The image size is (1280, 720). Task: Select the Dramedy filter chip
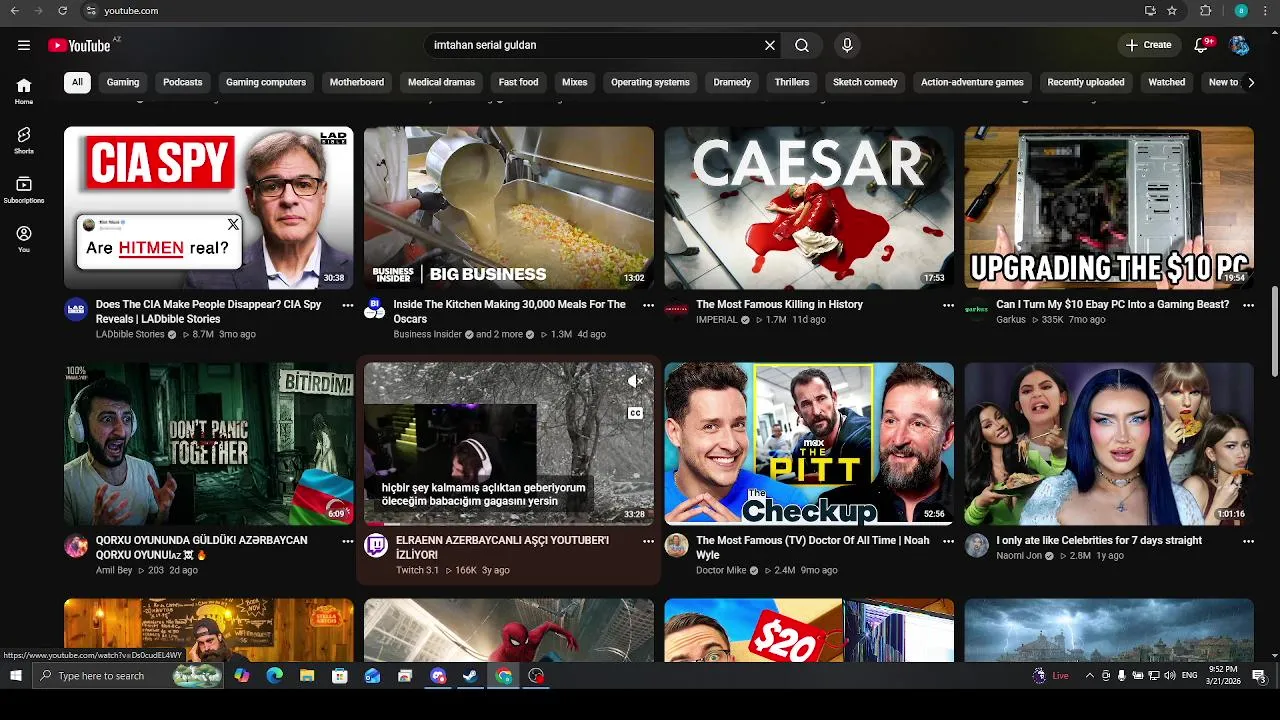click(x=732, y=82)
